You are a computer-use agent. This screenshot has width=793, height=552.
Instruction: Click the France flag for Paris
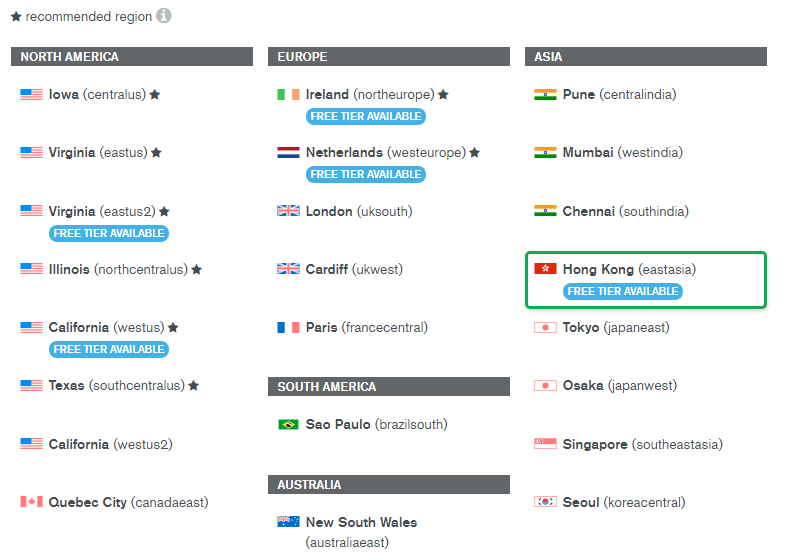point(288,328)
